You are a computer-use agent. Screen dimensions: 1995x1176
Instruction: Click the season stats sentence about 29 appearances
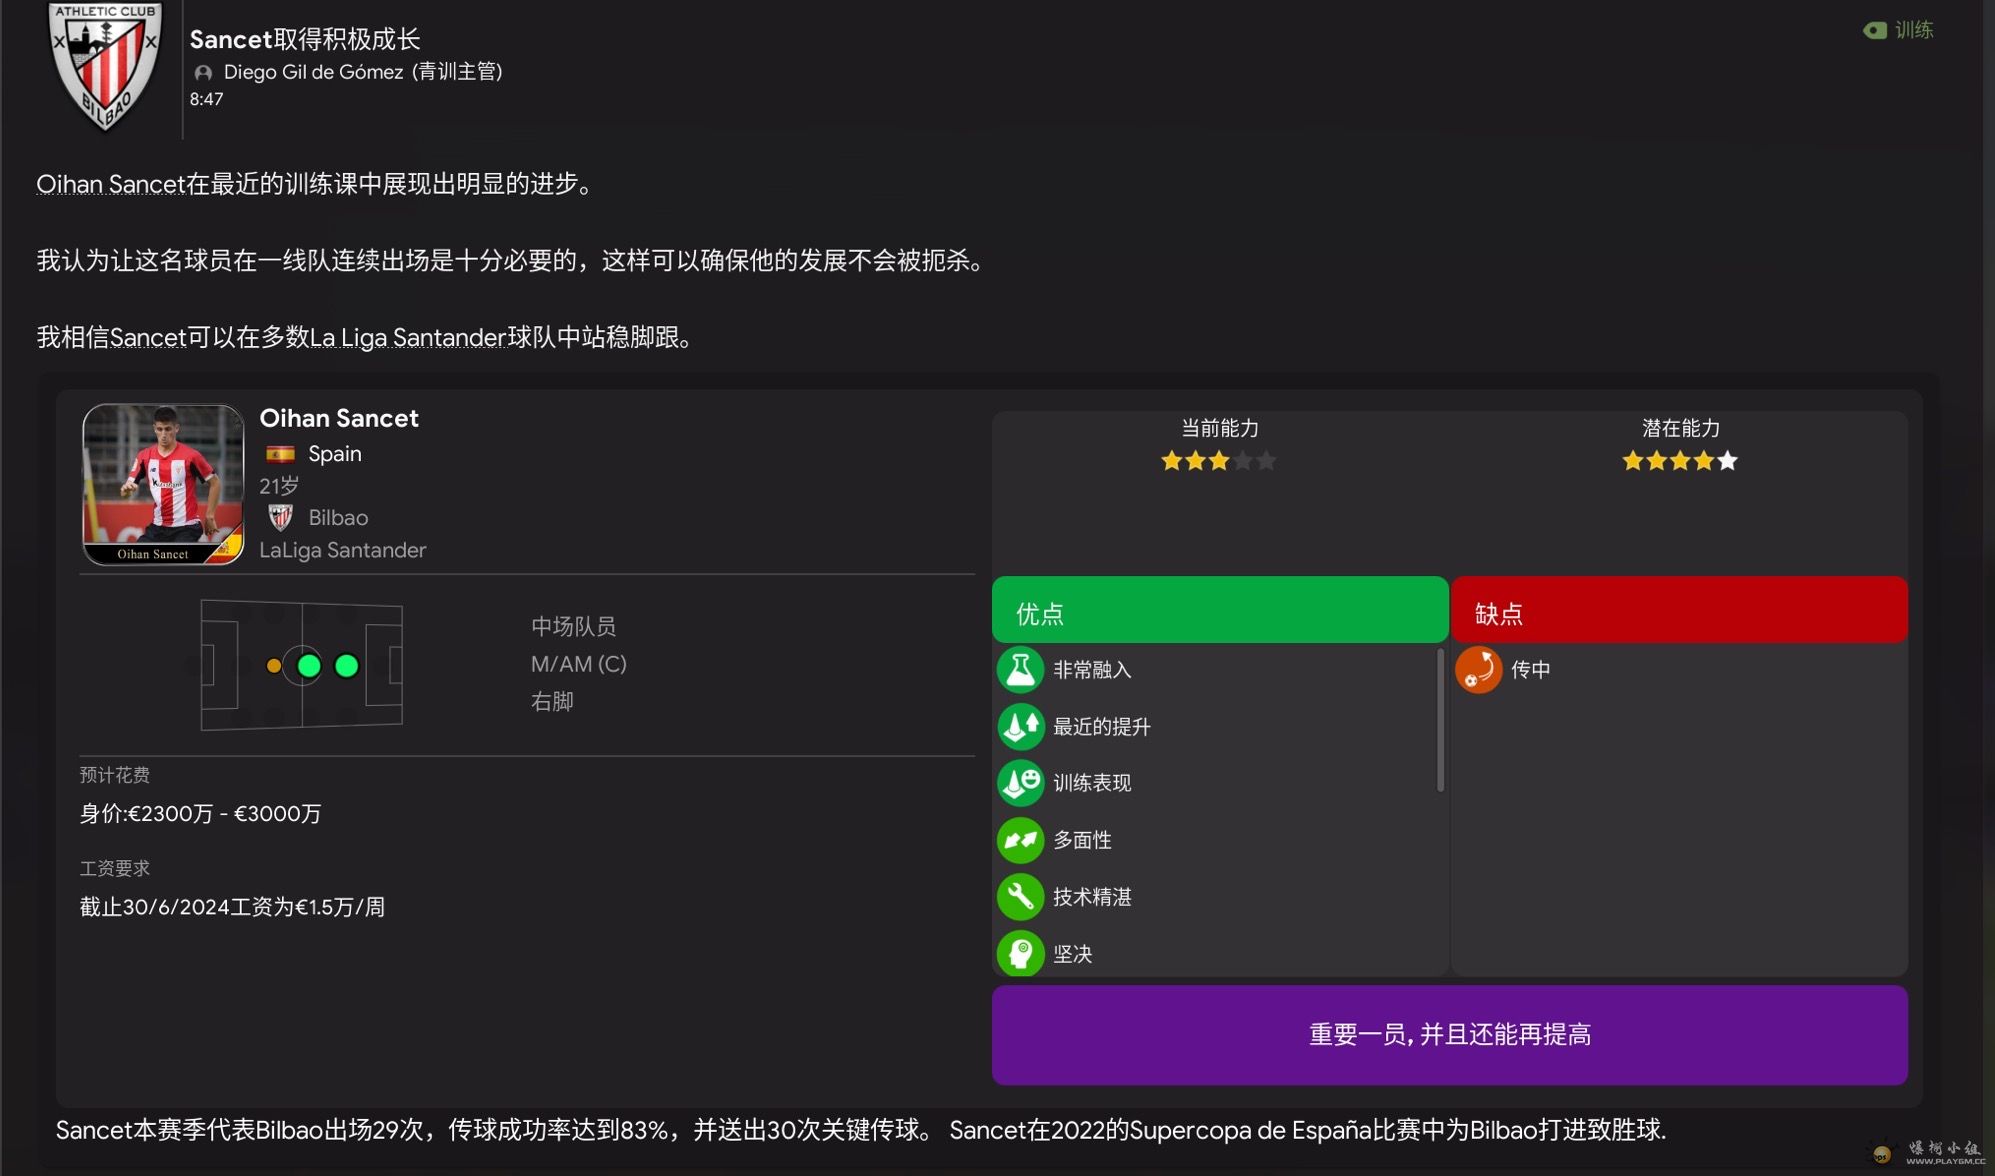click(x=495, y=1130)
